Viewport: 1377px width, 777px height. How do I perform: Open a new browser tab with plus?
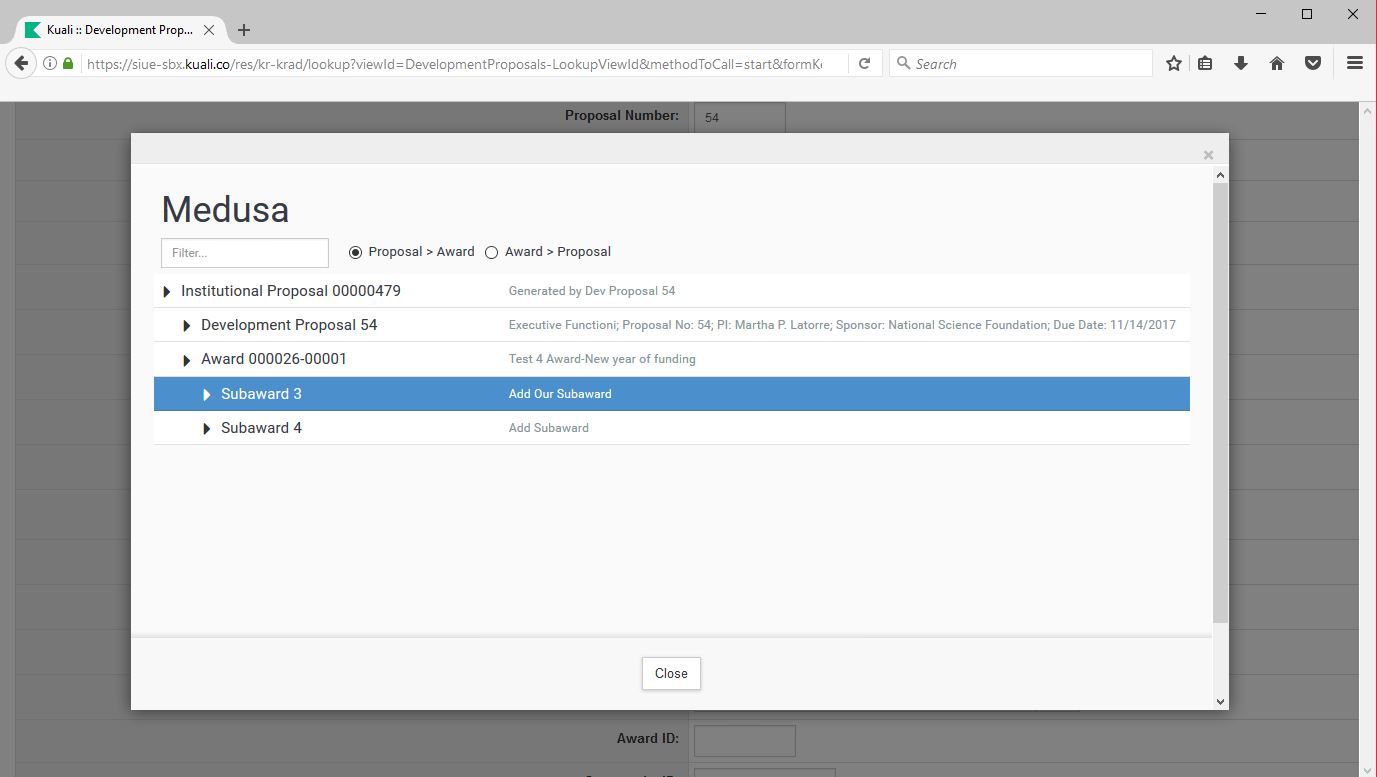244,30
